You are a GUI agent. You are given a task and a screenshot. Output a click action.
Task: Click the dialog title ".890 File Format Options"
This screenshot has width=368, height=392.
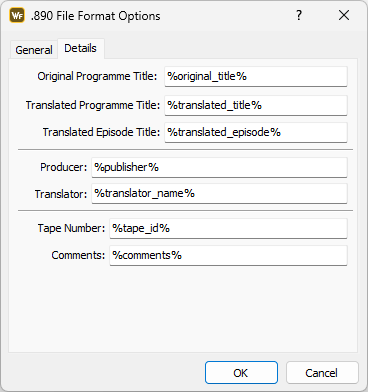tap(96, 16)
